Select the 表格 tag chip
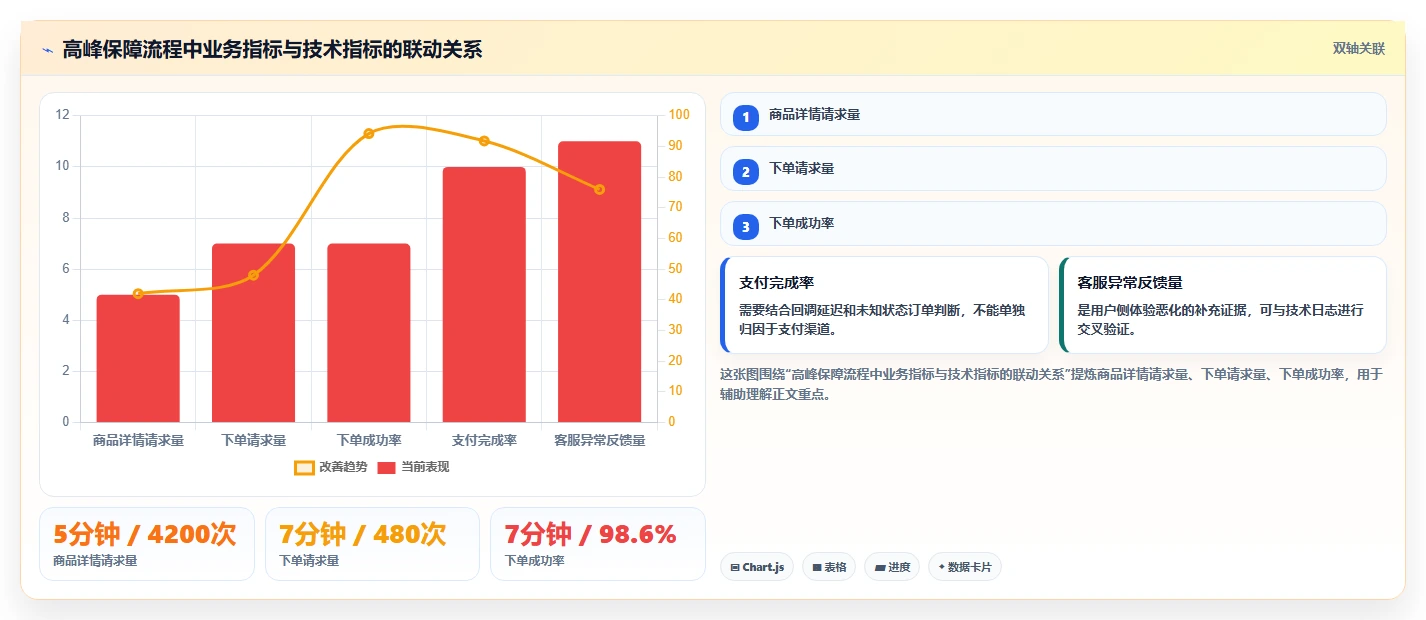The height and width of the screenshot is (620, 1426). tap(829, 567)
